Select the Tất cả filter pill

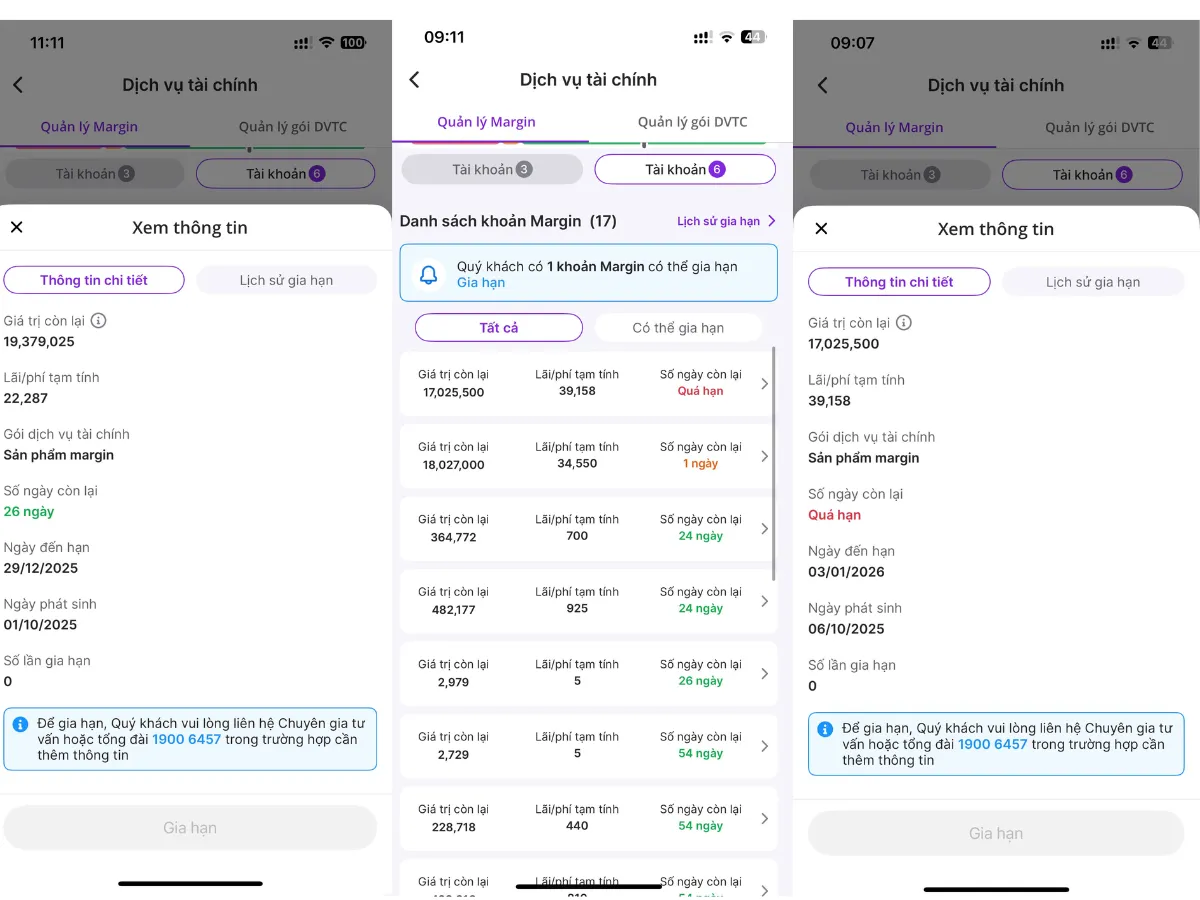click(x=498, y=328)
